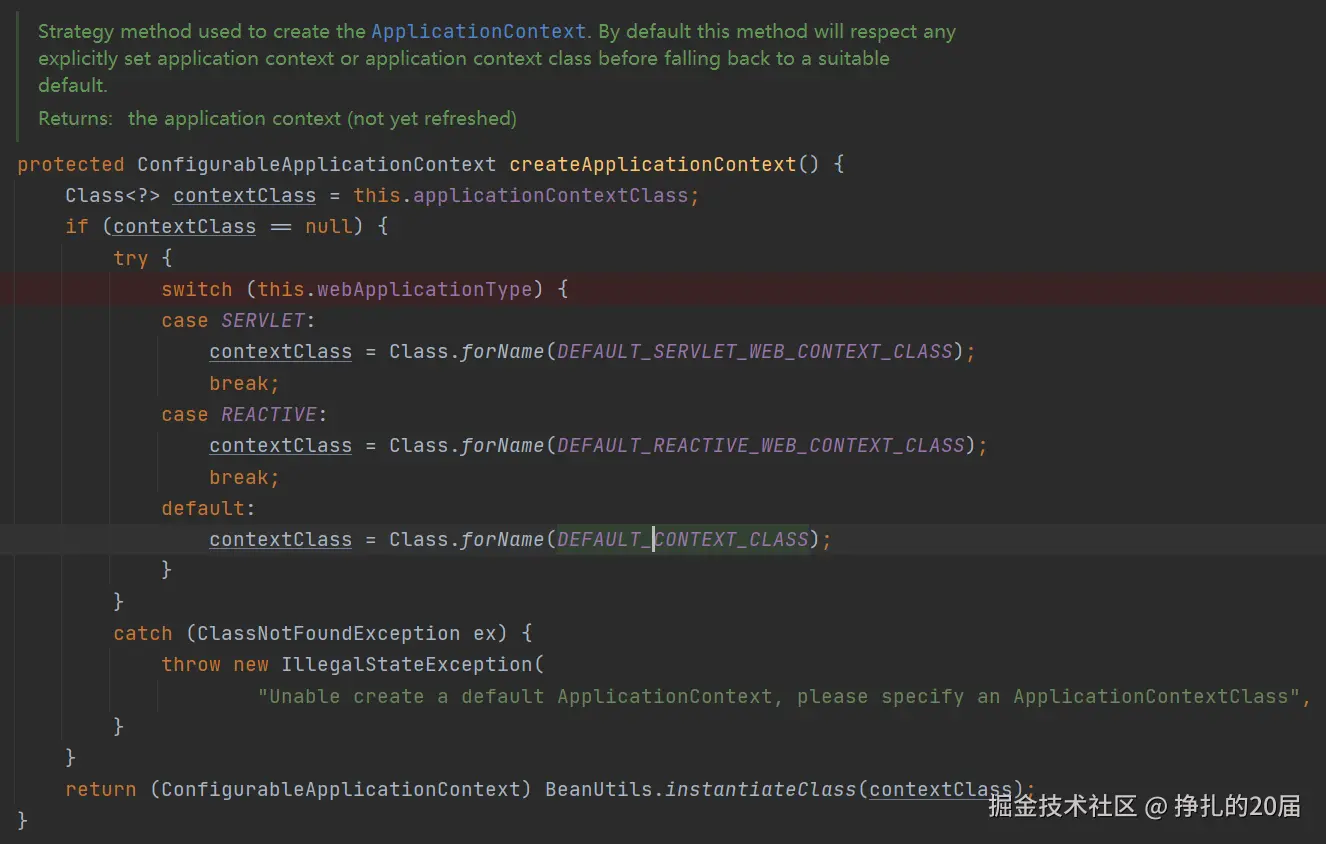Click DEFAULT_SERVLET_WEB_CONTEXT_CLASS constant
This screenshot has height=844, width=1326.
[x=755, y=352]
